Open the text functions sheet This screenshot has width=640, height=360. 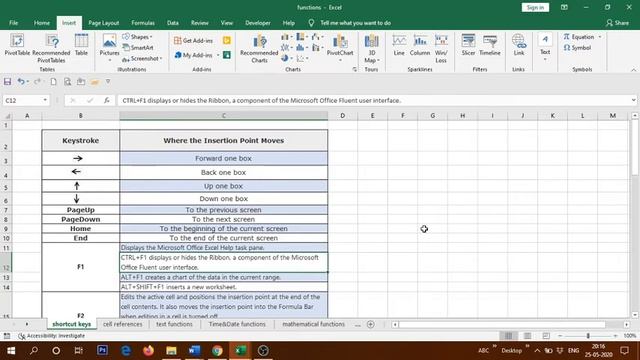(174, 324)
